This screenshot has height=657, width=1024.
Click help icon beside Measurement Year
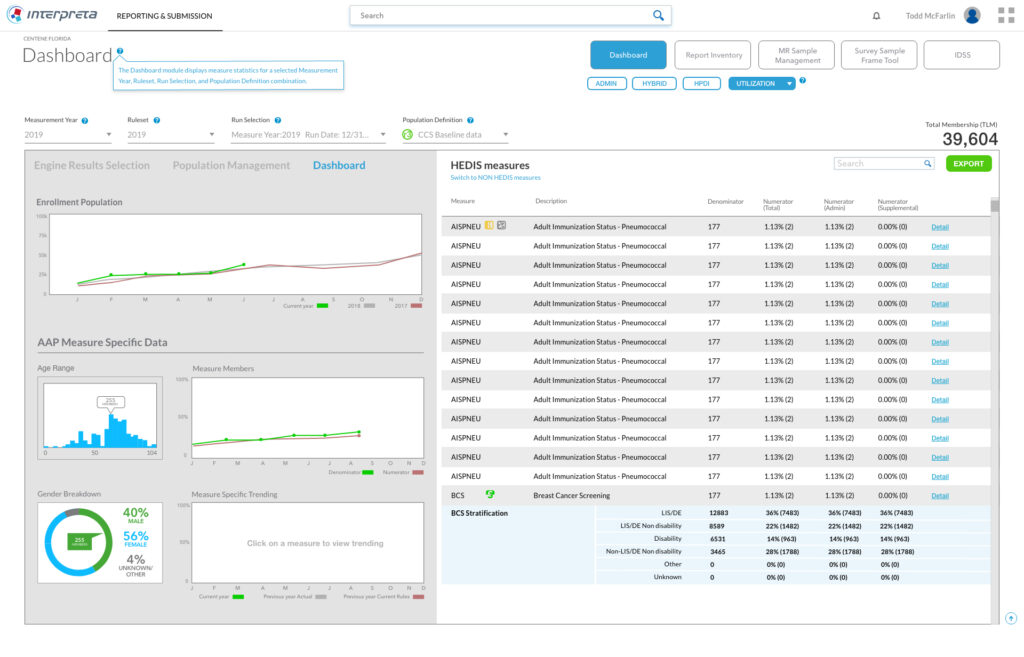tap(85, 120)
